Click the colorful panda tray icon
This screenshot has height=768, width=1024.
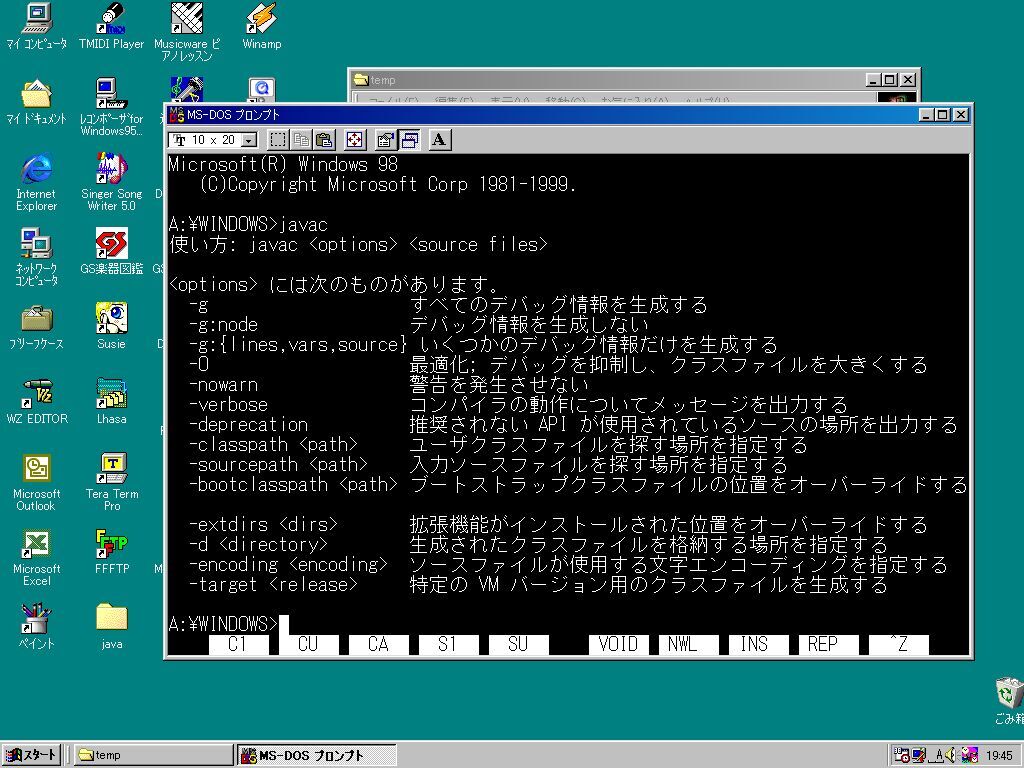point(969,755)
